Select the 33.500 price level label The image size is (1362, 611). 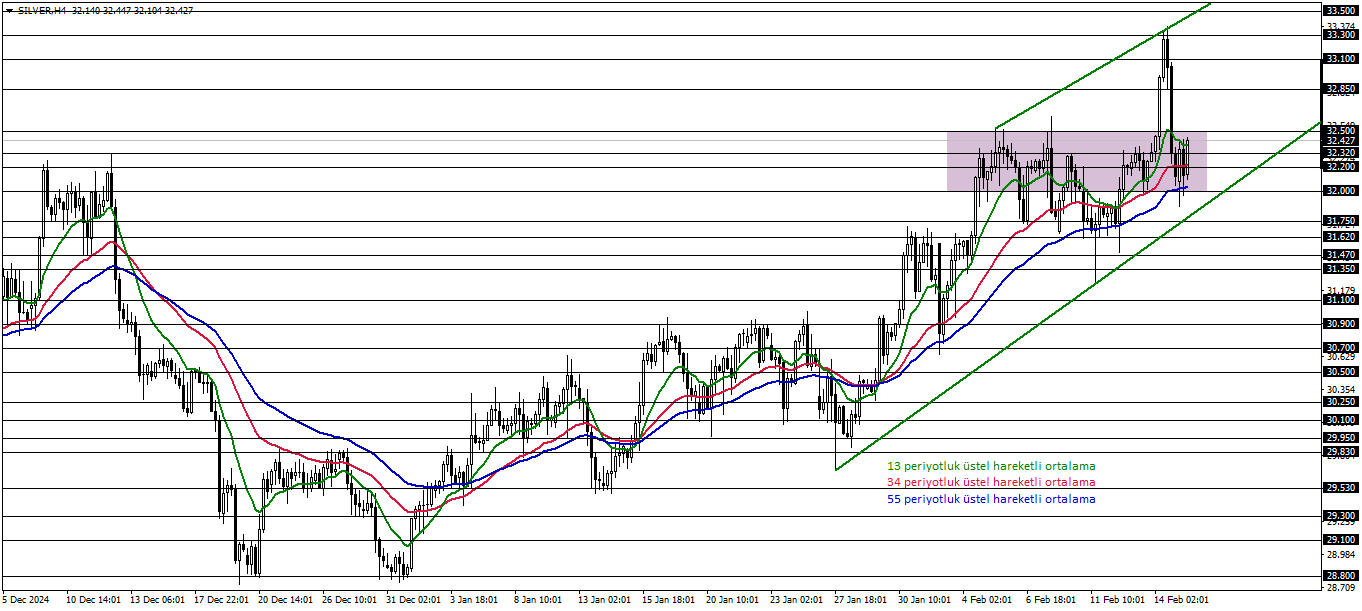(1340, 10)
